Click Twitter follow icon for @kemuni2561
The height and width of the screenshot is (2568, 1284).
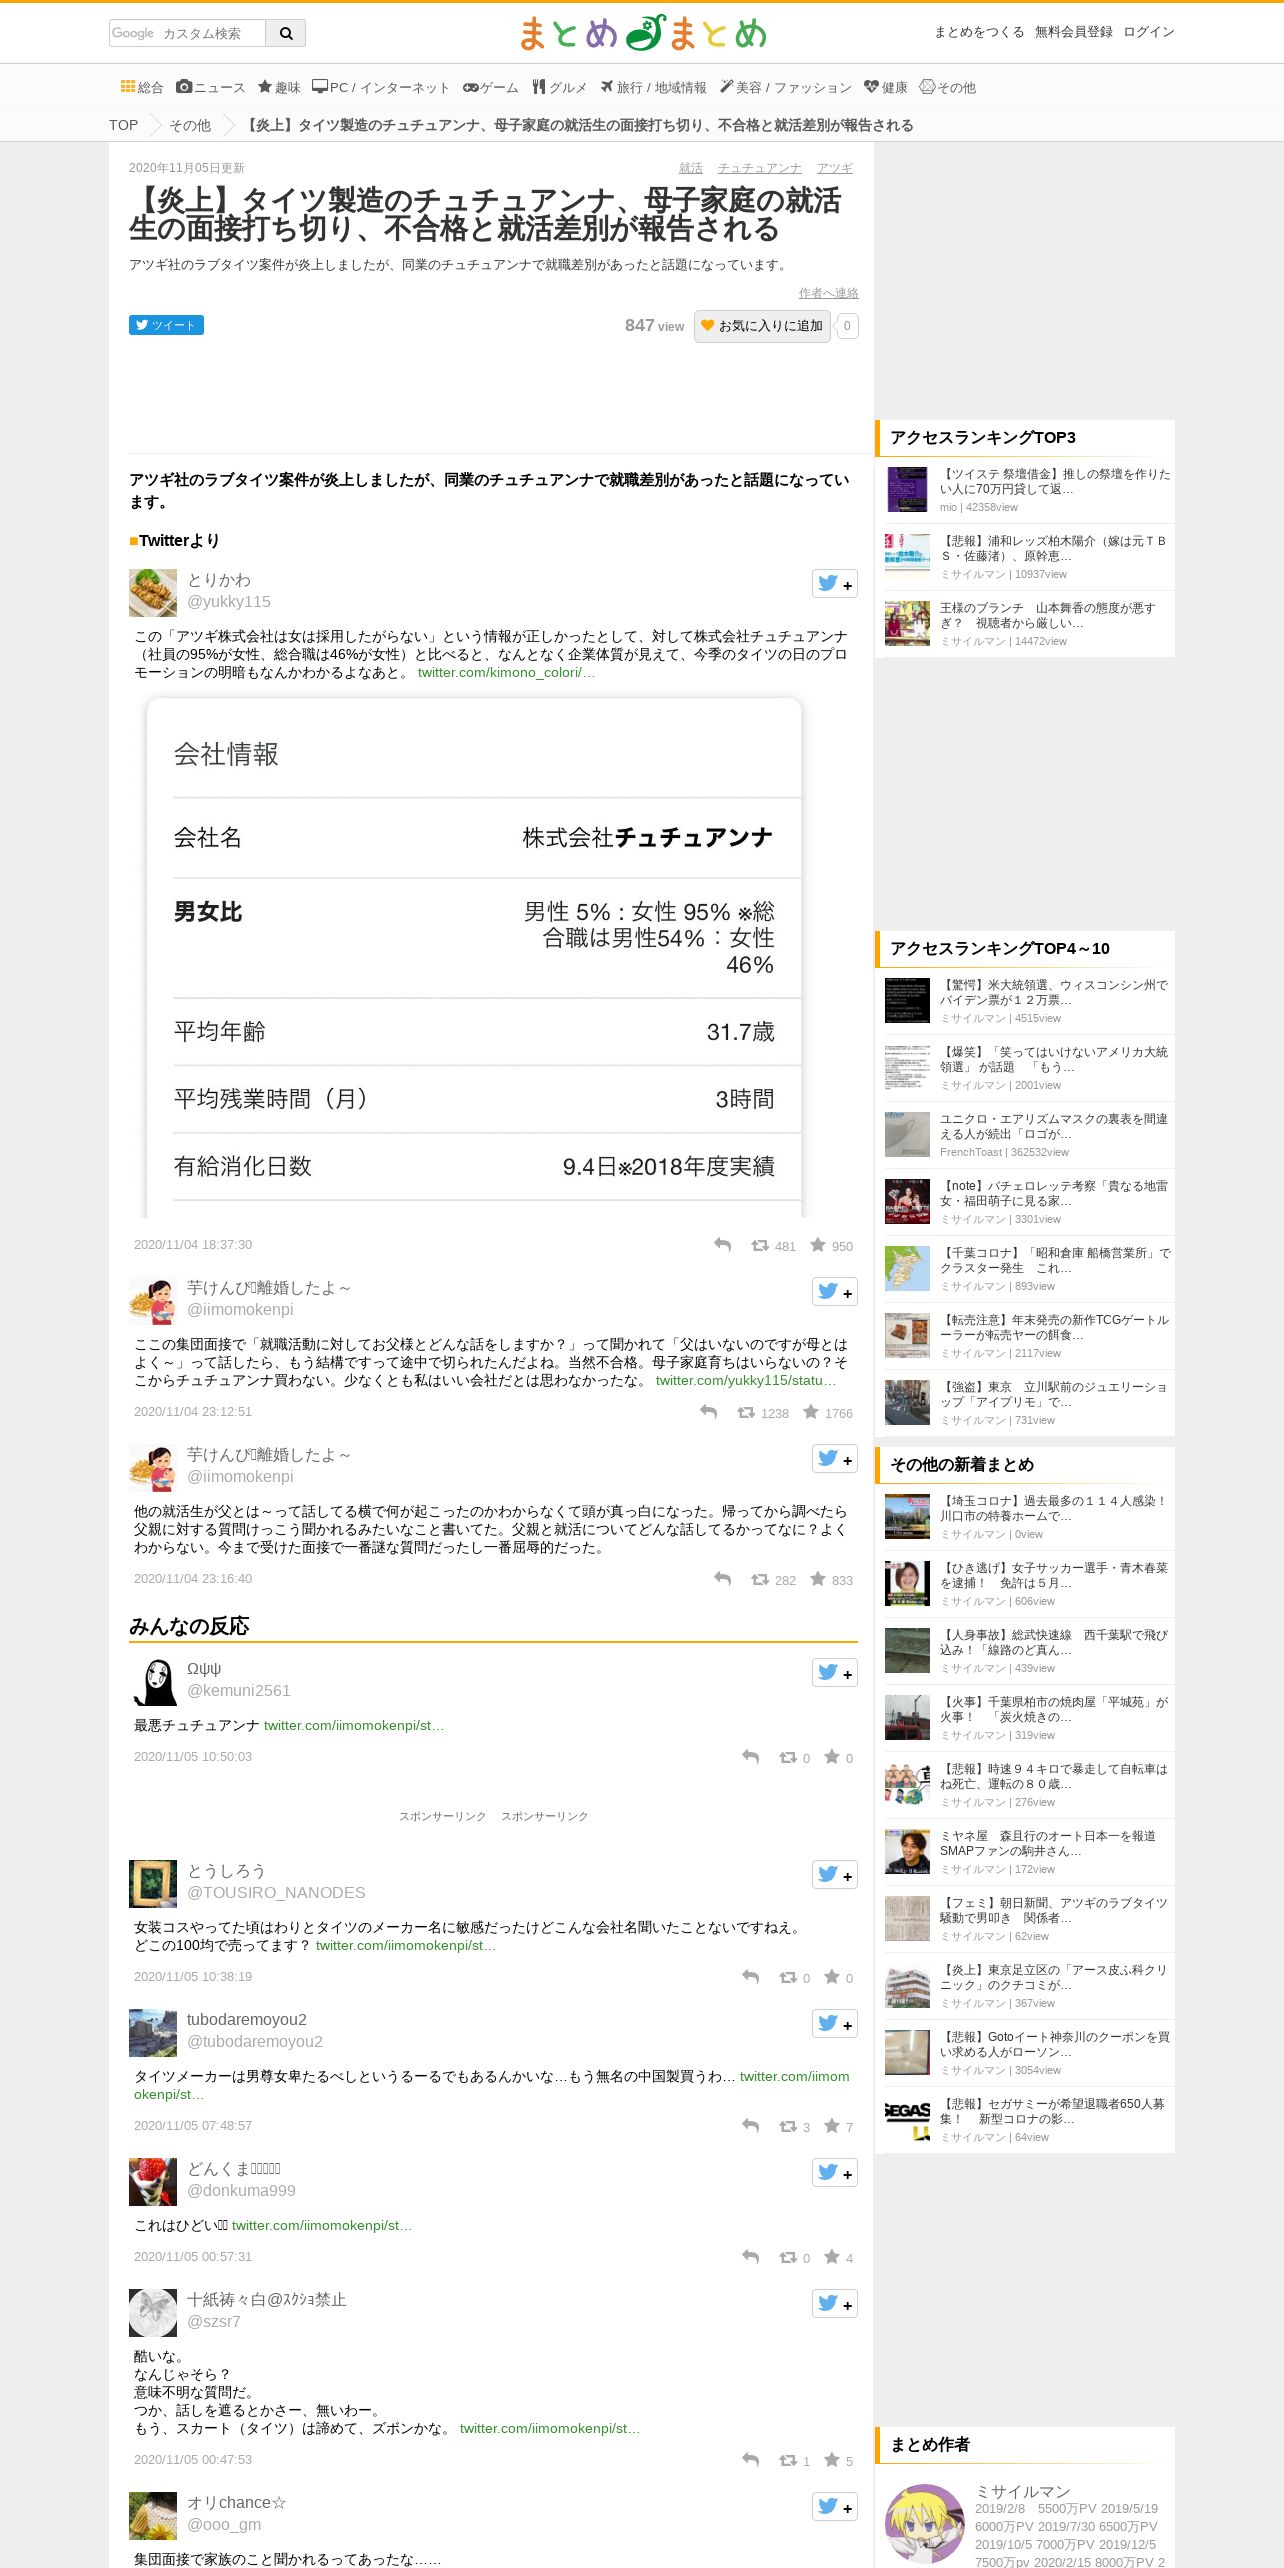click(x=835, y=1672)
